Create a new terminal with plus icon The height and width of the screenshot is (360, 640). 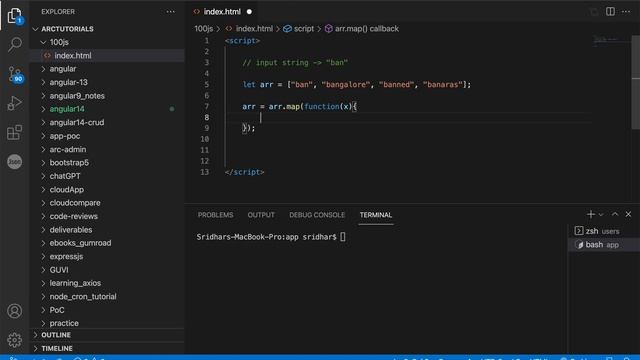point(590,214)
